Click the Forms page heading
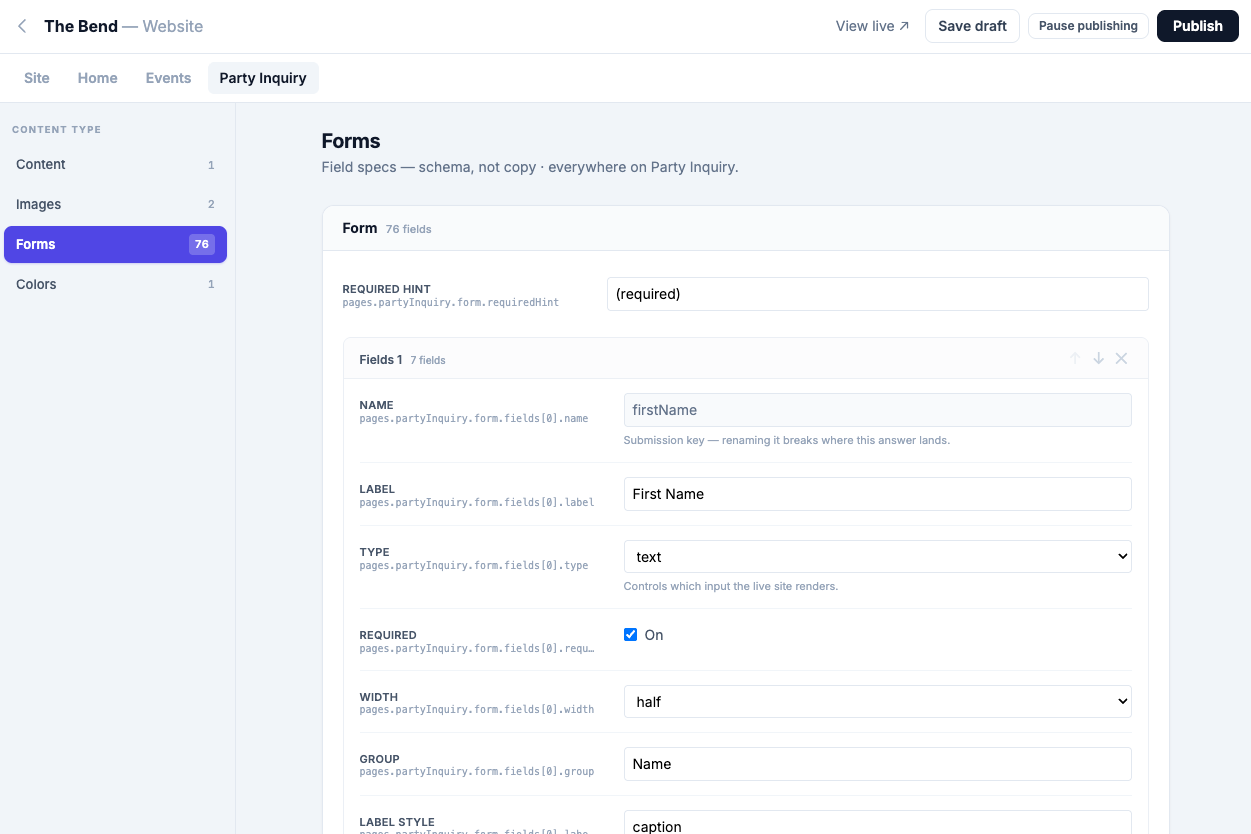The image size is (1251, 834). (351, 141)
